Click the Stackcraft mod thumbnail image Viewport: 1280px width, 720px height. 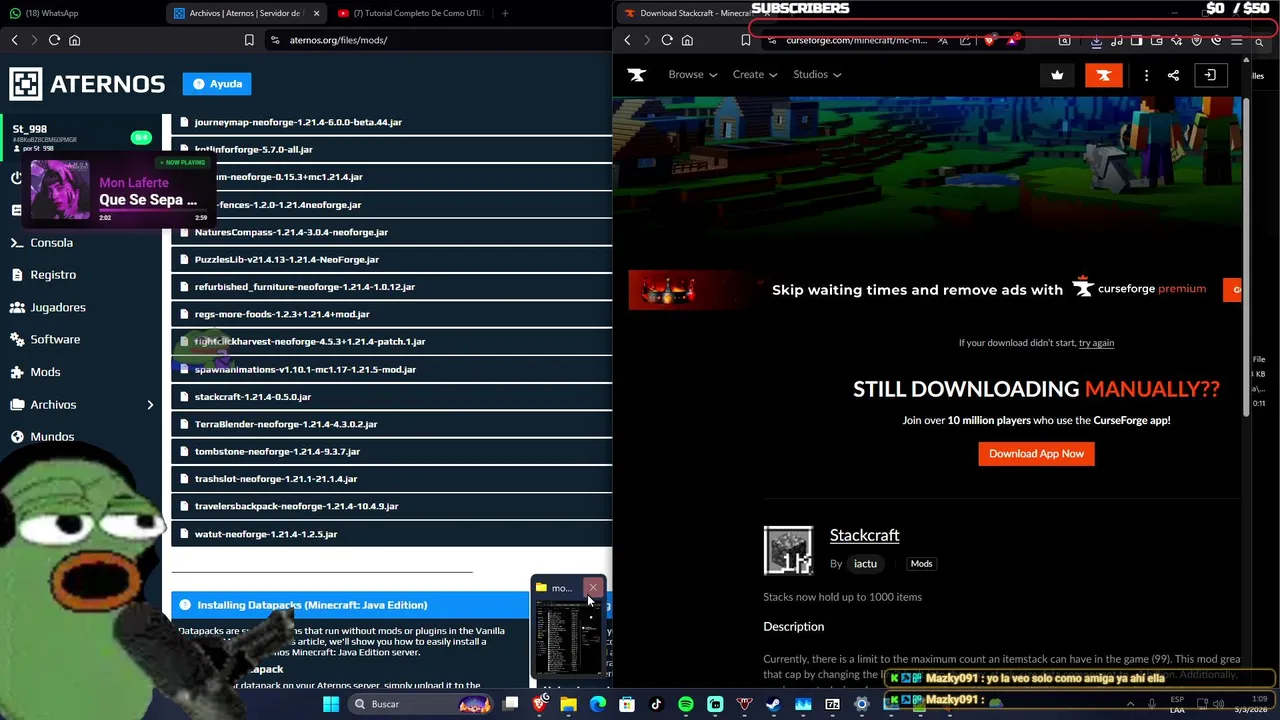[x=788, y=551]
